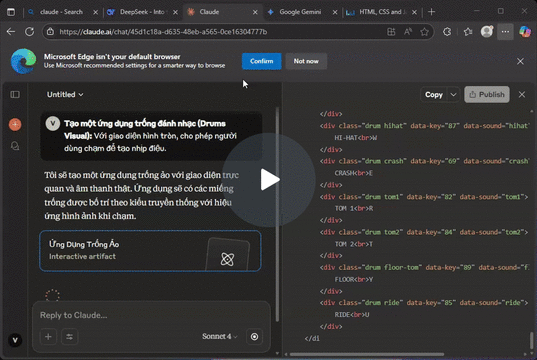Viewport: 537px width, 360px height.
Task: Open a new browser tab
Action: [x=432, y=12]
